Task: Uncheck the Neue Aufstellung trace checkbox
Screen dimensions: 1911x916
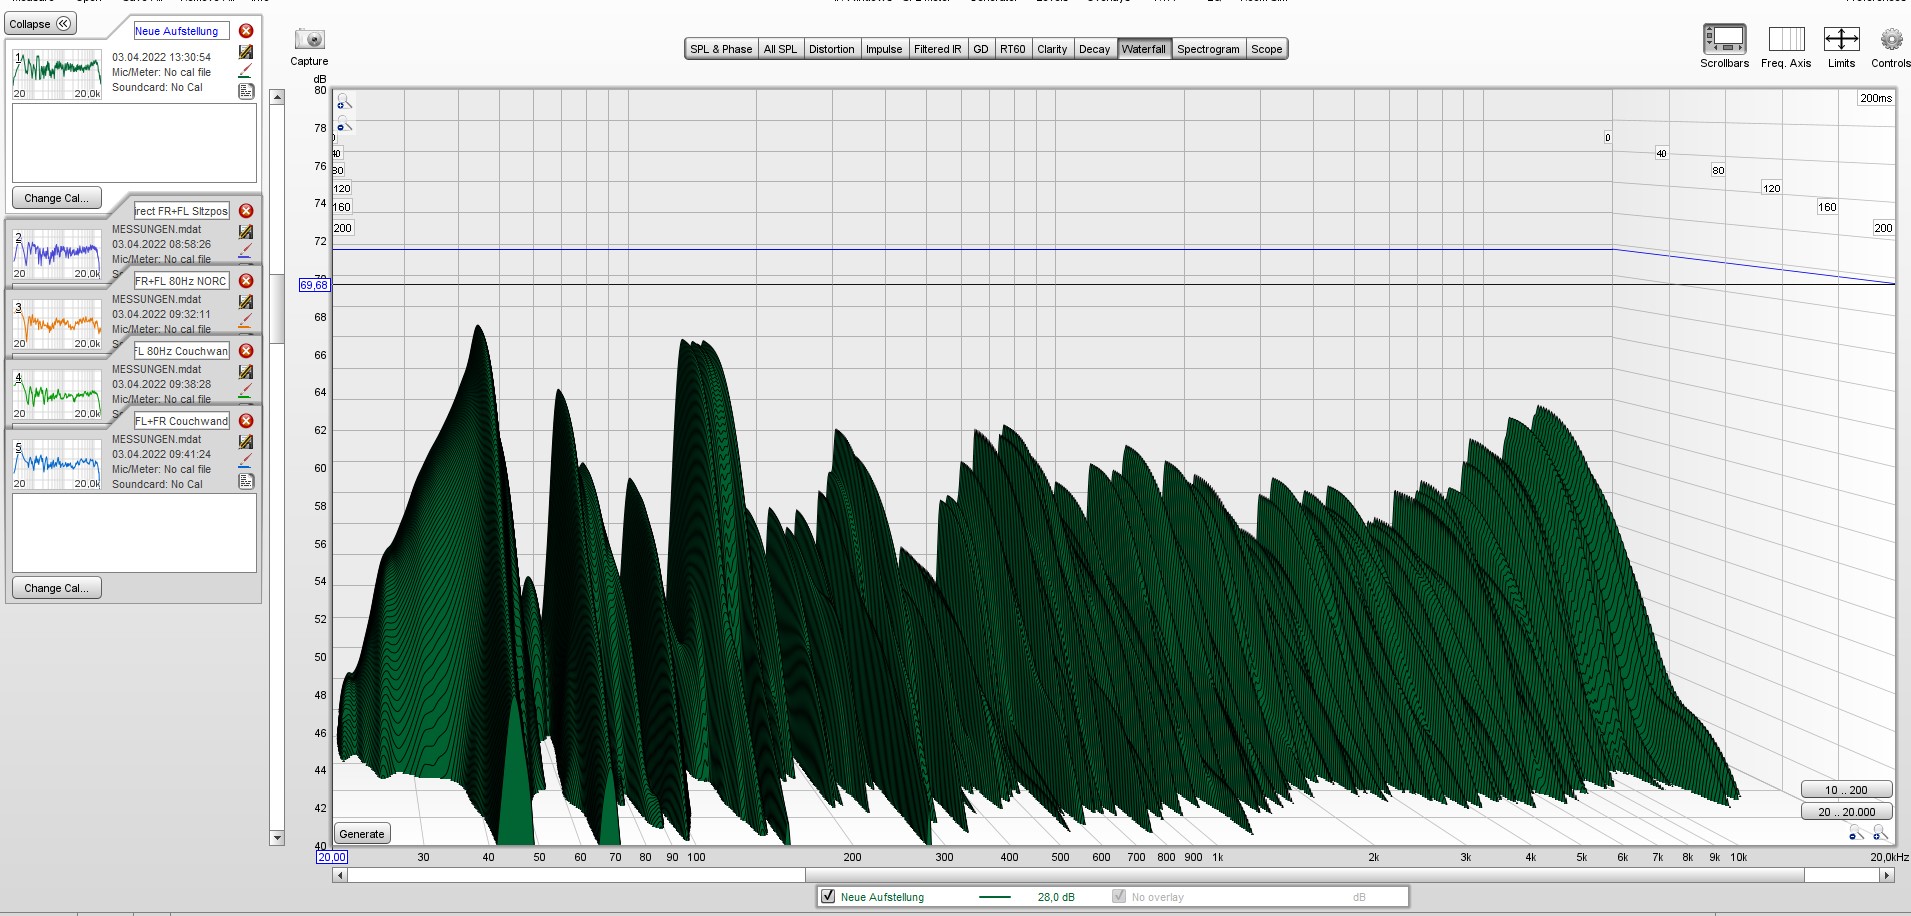Action: coord(828,896)
